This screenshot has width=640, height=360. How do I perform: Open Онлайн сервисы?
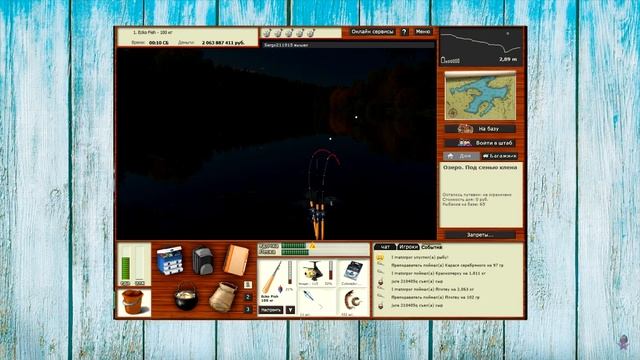(372, 31)
